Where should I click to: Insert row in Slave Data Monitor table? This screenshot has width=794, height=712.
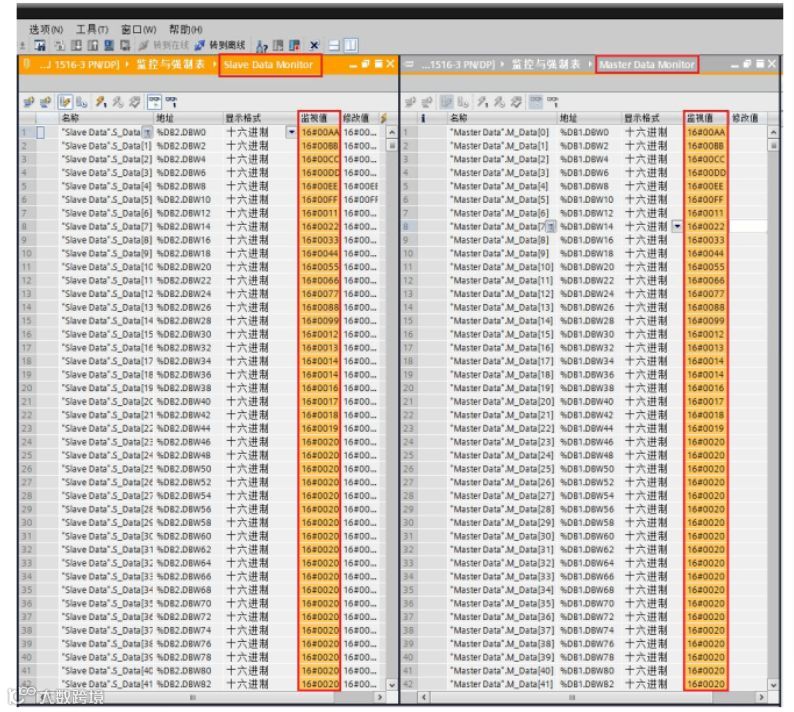pos(28,102)
